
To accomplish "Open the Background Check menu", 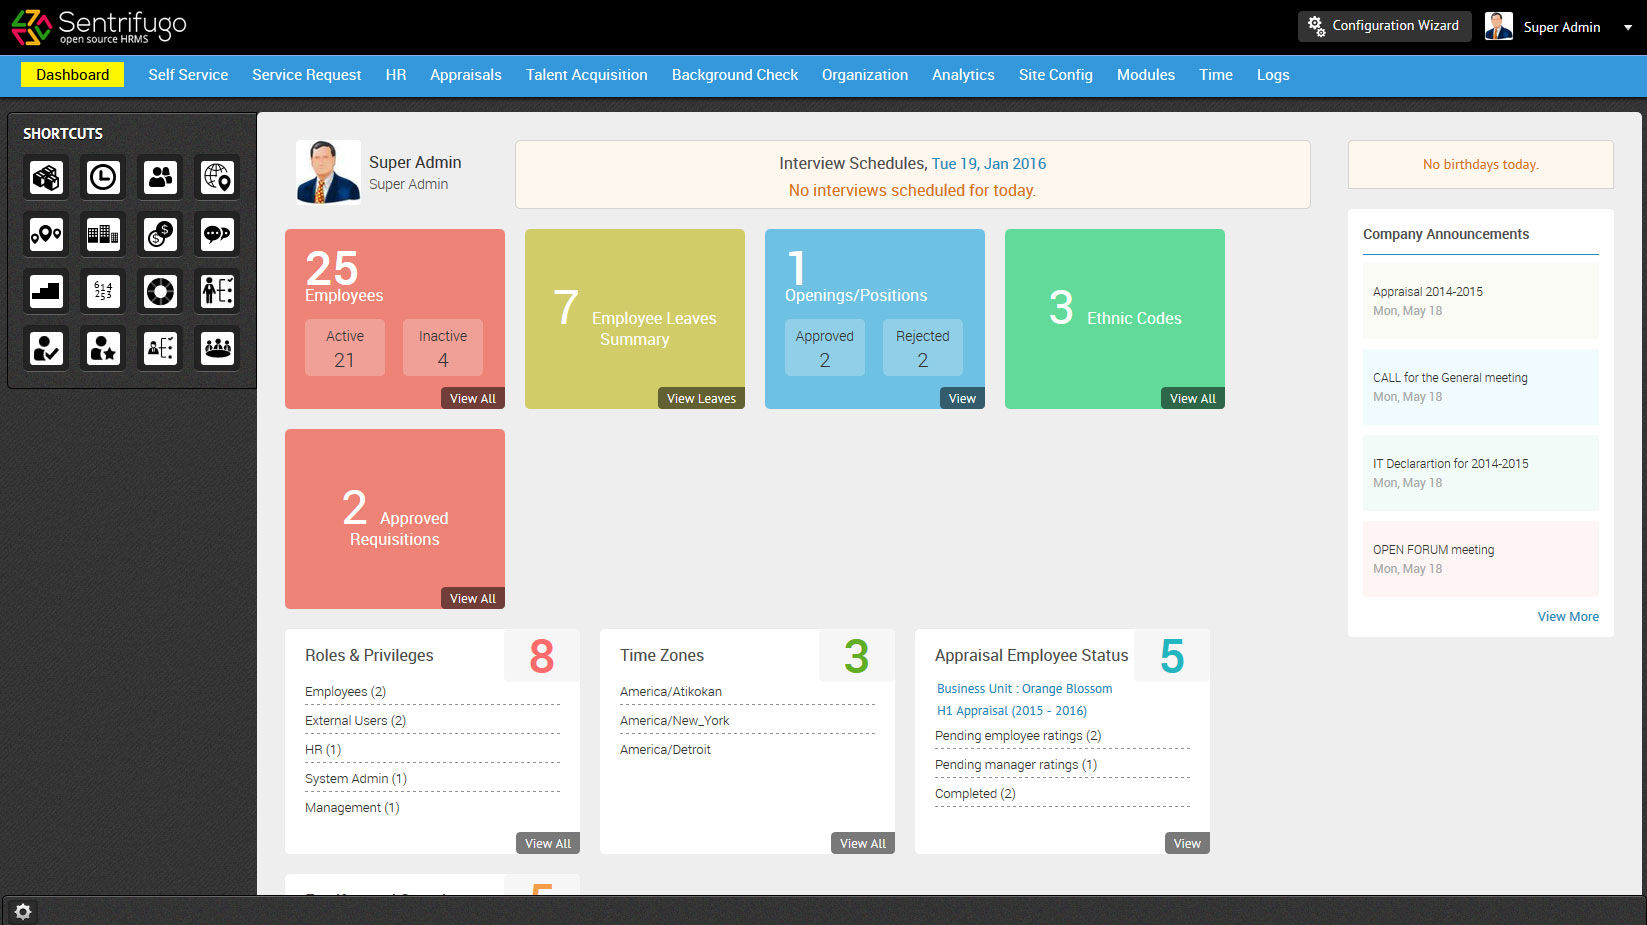I will click(x=735, y=75).
